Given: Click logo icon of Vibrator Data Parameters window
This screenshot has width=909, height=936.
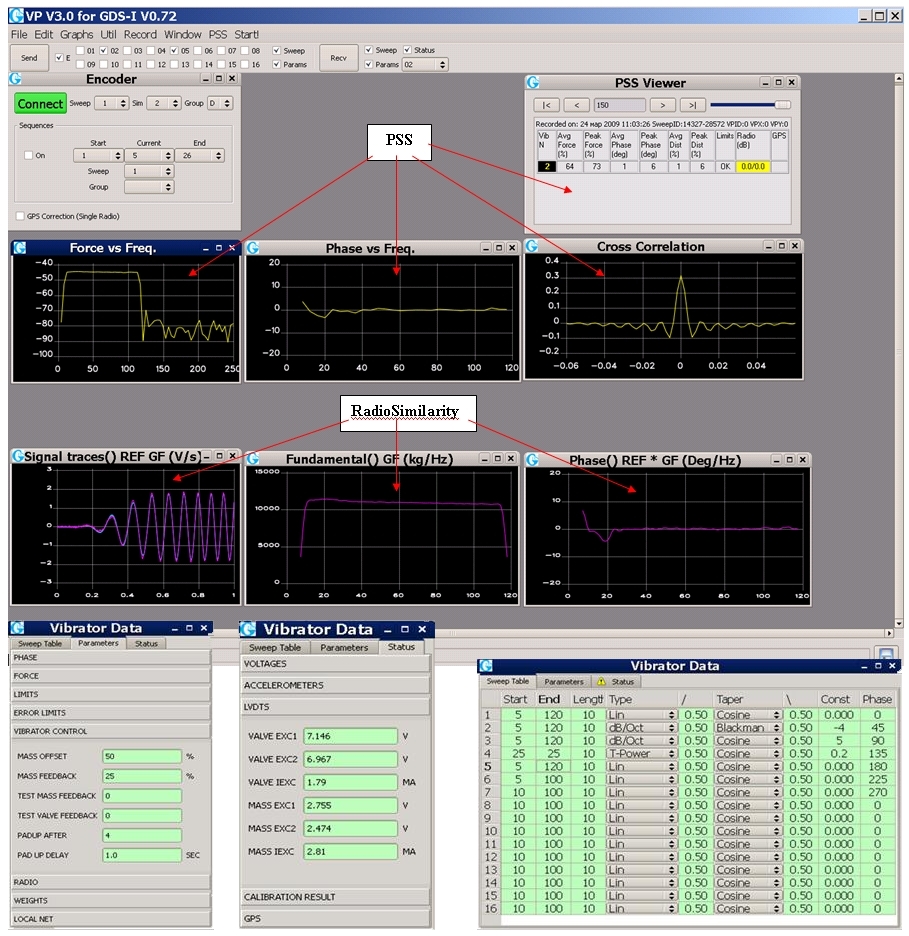Looking at the screenshot, I should pyautogui.click(x=17, y=627).
